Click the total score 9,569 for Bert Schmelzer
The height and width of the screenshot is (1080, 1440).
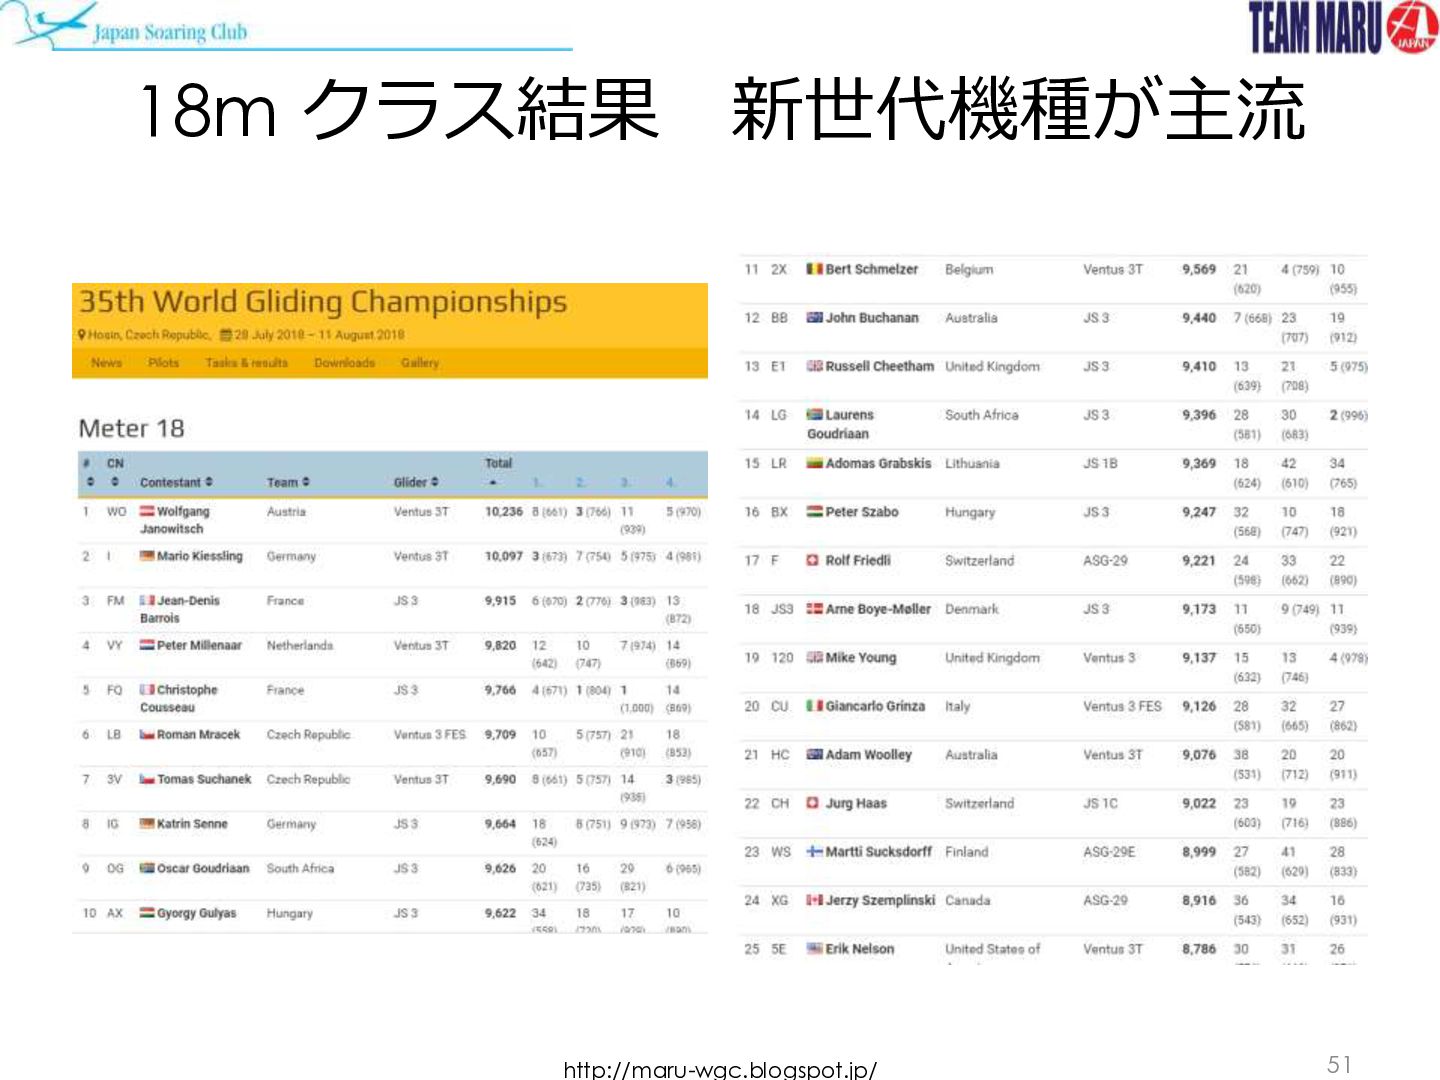(x=1199, y=269)
